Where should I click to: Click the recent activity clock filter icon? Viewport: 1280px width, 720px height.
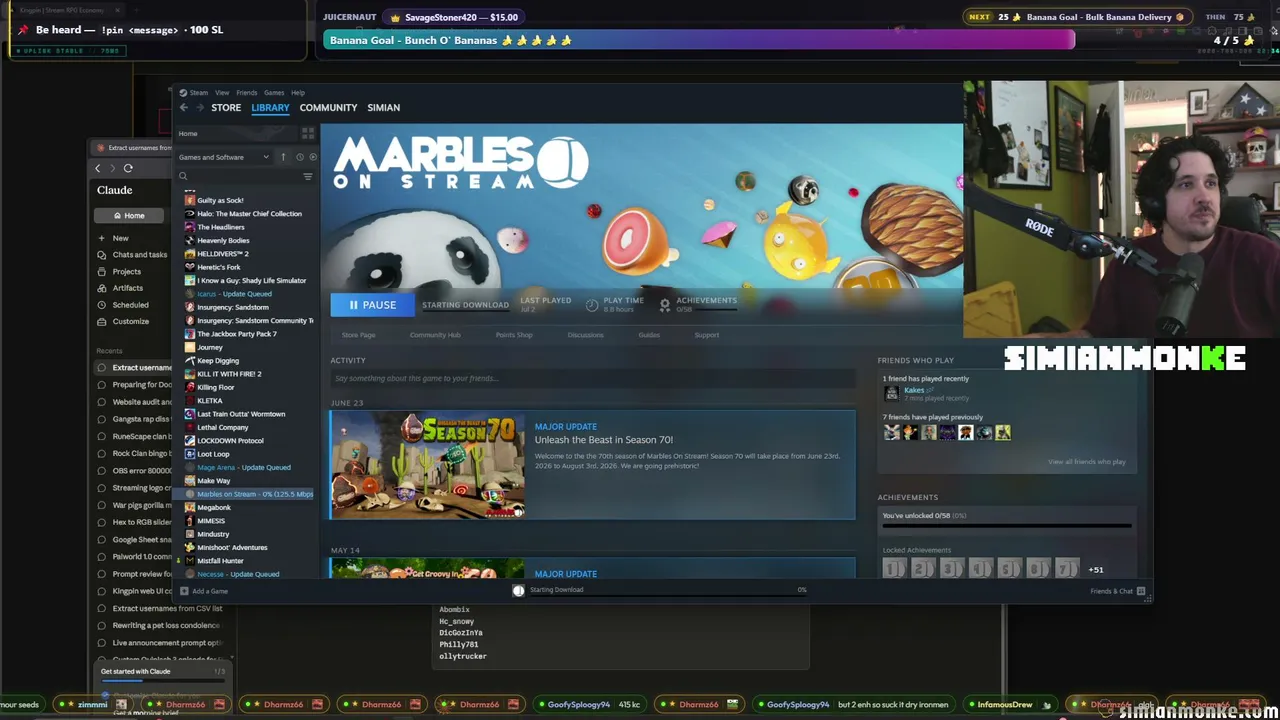pyautogui.click(x=299, y=157)
